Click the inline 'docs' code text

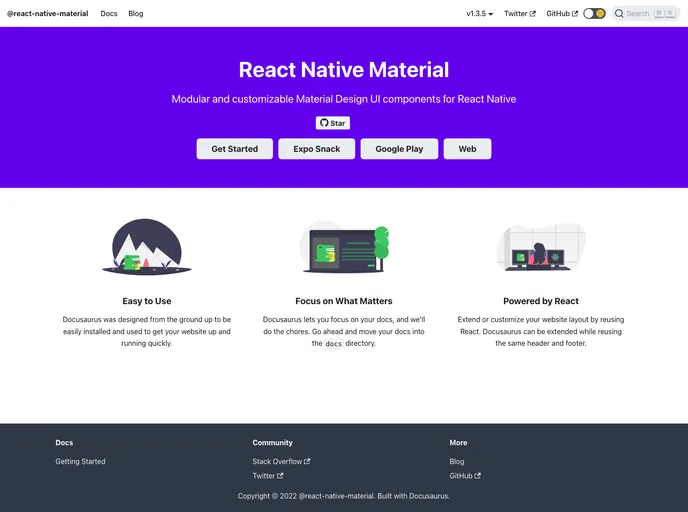click(x=333, y=344)
